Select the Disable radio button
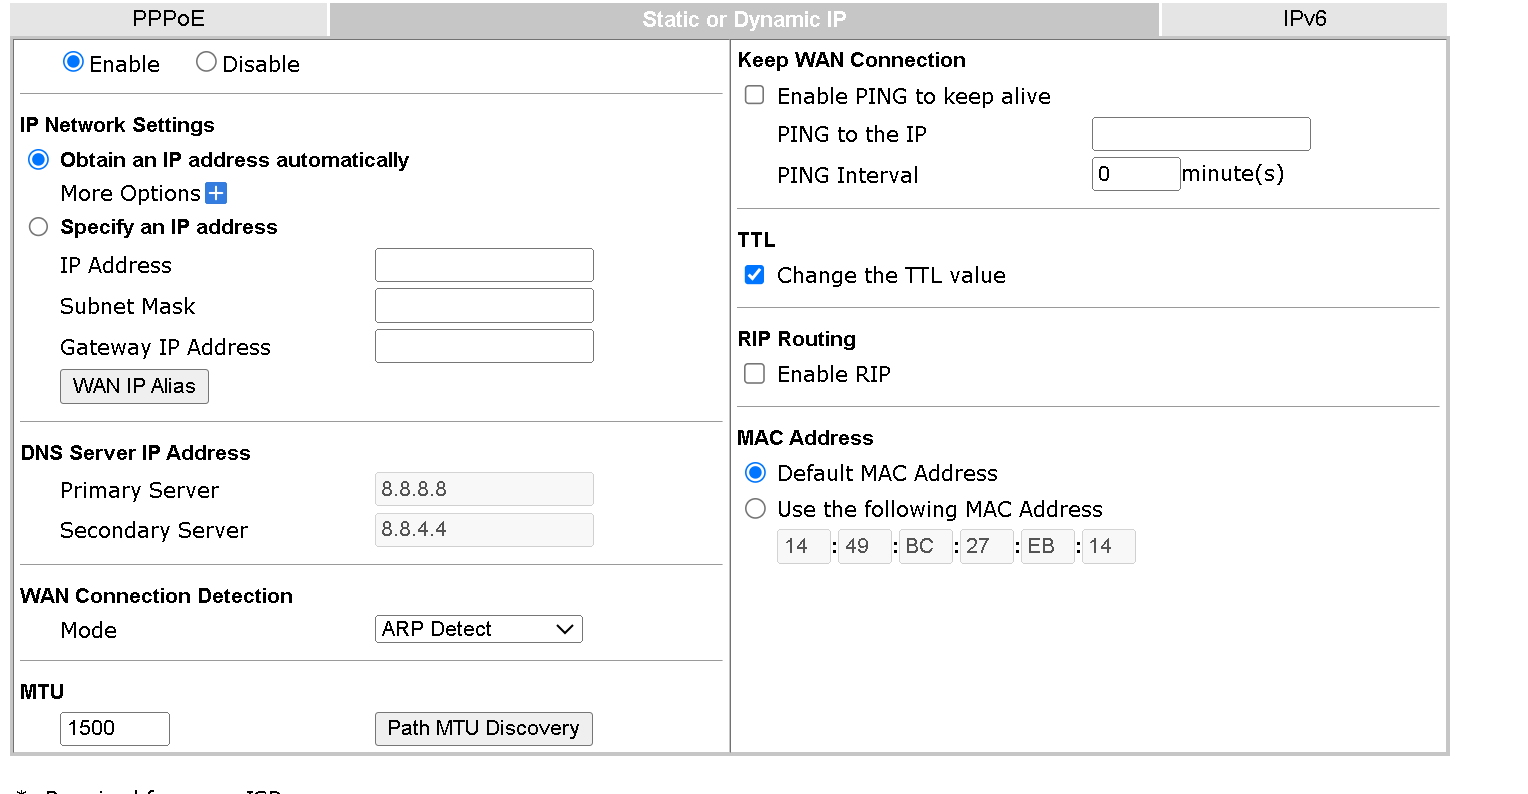1528x794 pixels. (206, 61)
